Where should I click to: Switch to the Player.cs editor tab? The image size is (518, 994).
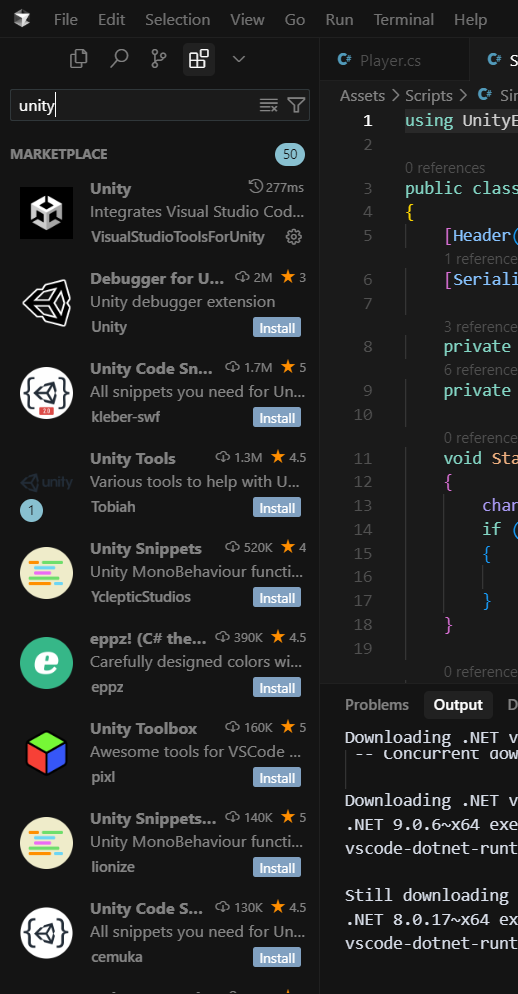[x=380, y=60]
